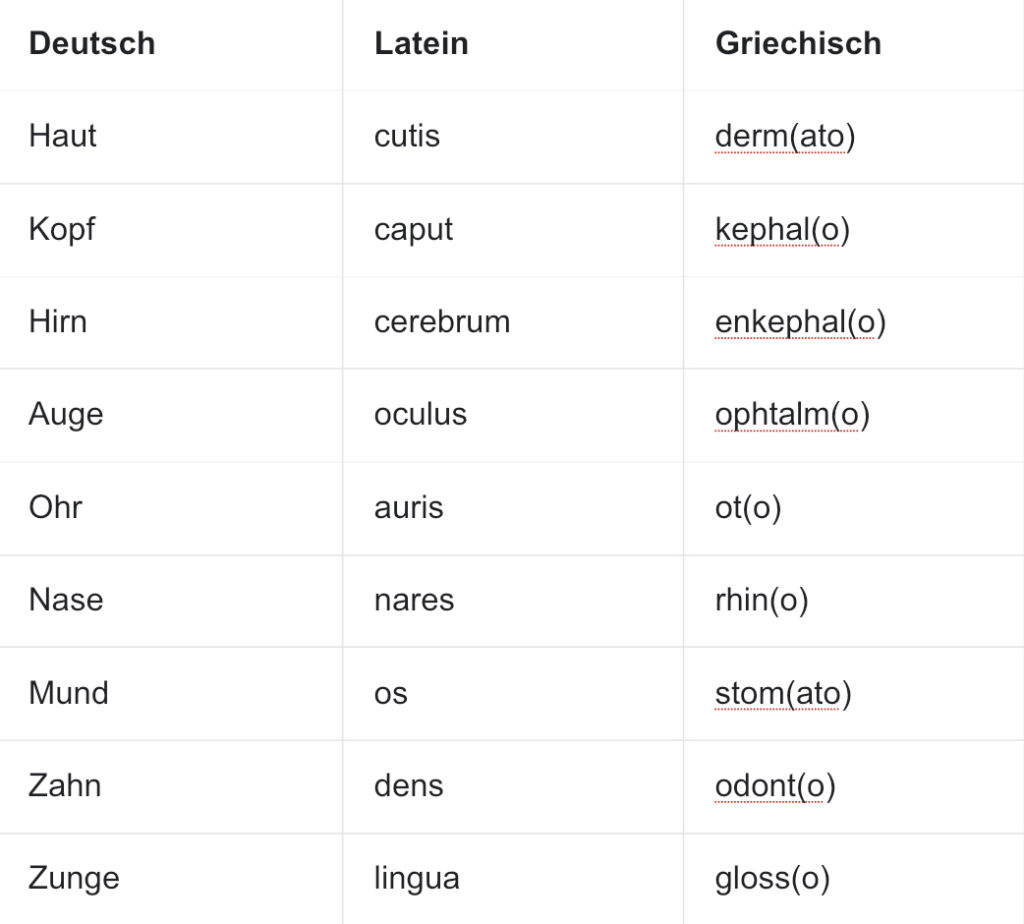
Task: Select the lingua cell
Action: click(513, 879)
